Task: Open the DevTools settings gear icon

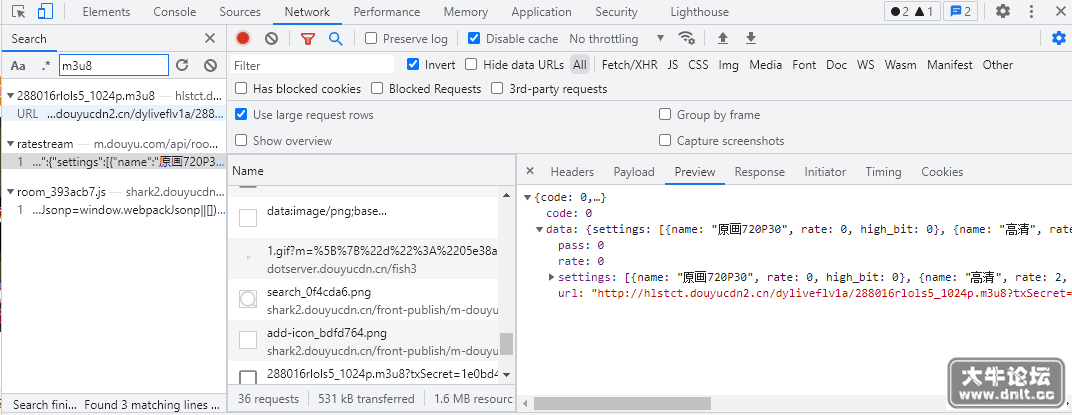Action: tap(1002, 12)
